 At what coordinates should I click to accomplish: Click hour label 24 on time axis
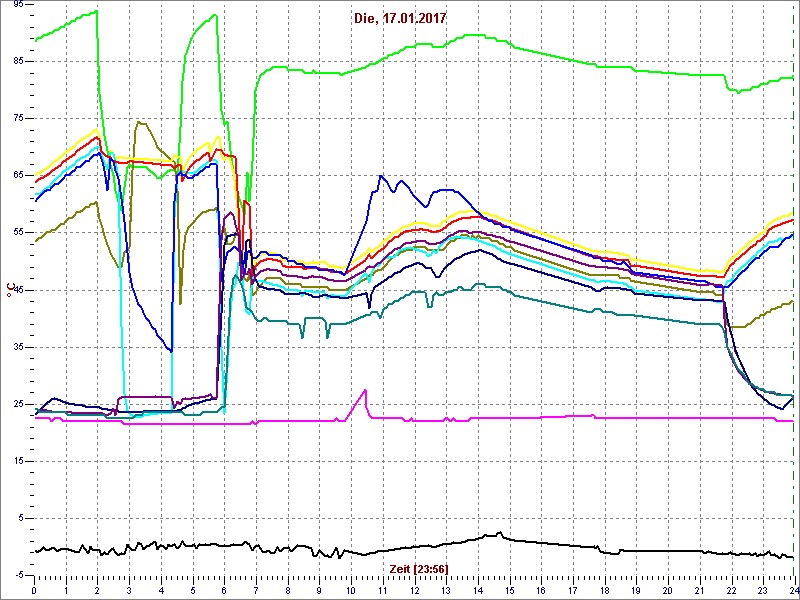tap(793, 591)
